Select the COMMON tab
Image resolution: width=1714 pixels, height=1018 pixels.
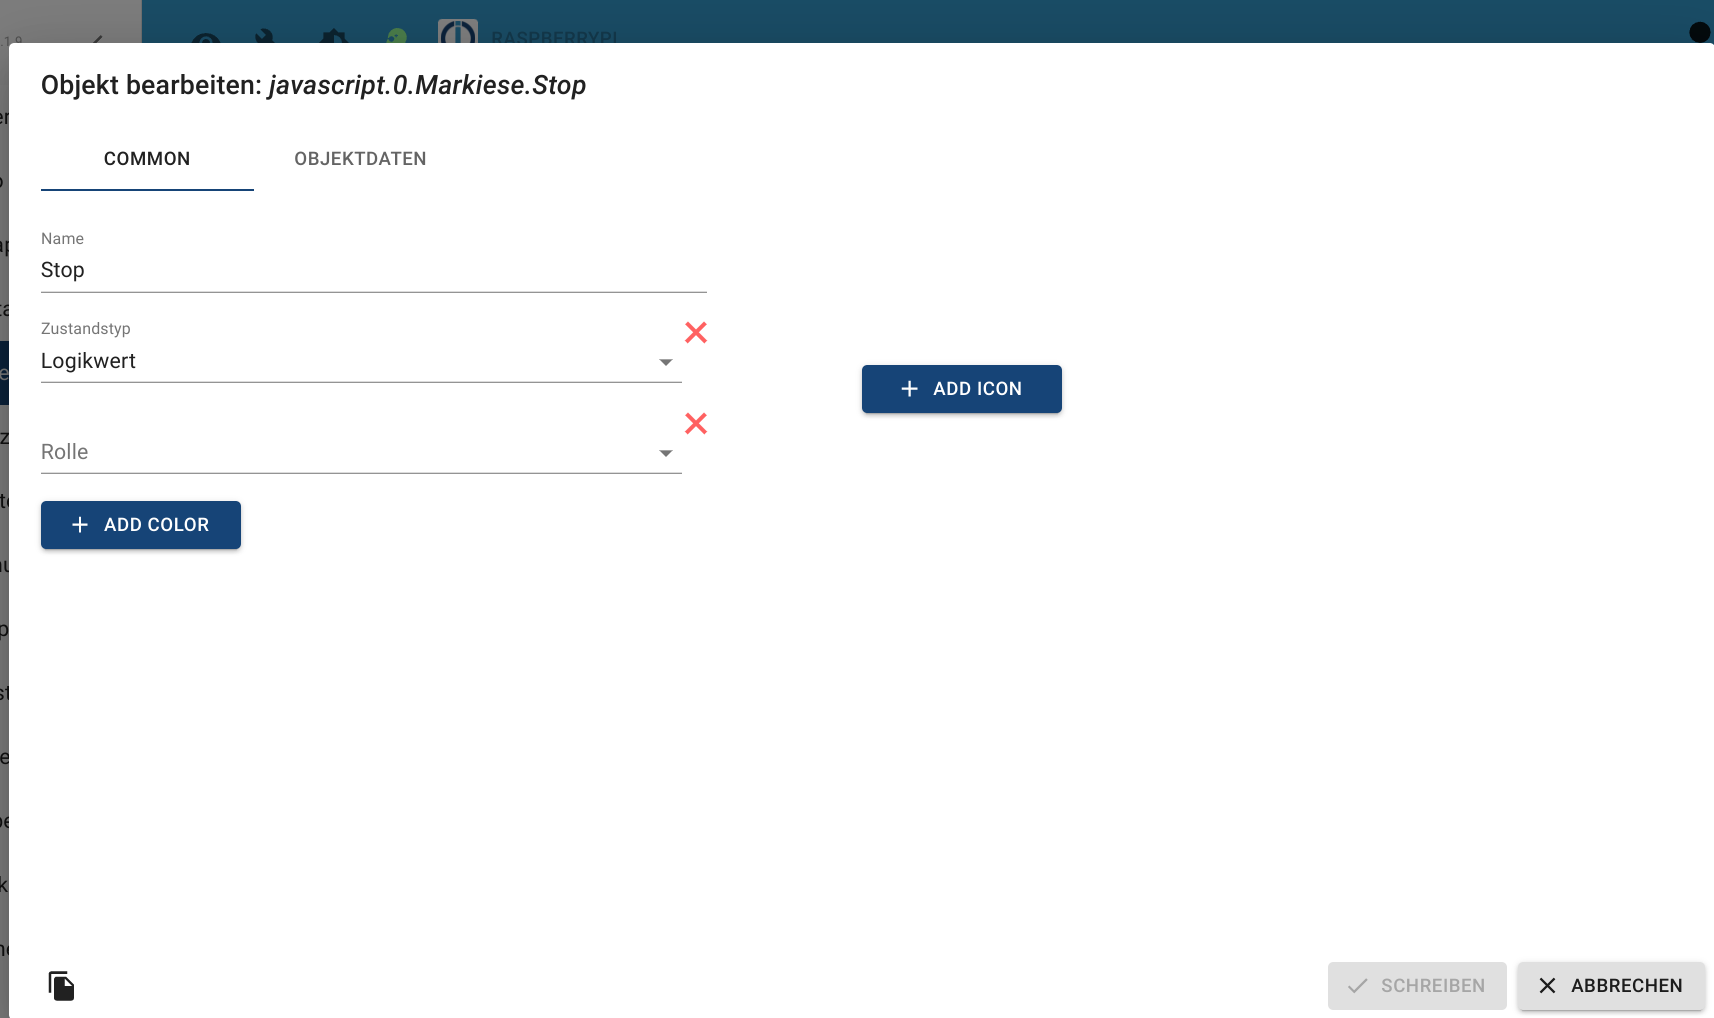tap(147, 159)
